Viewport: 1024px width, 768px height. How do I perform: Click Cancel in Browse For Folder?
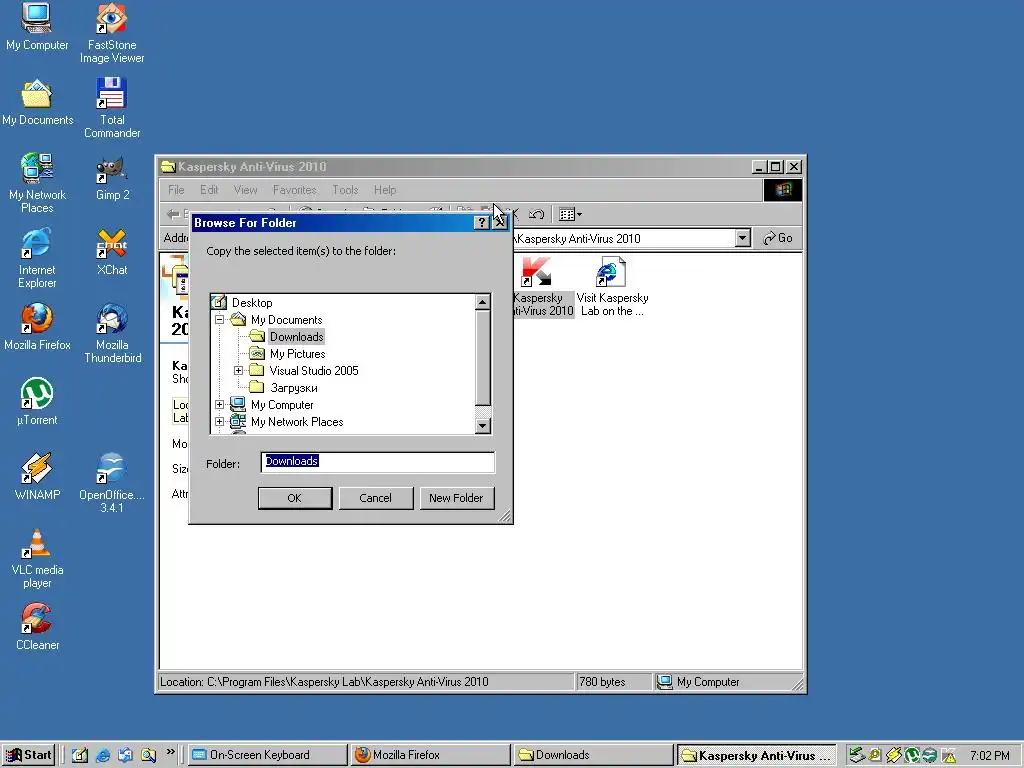(376, 498)
